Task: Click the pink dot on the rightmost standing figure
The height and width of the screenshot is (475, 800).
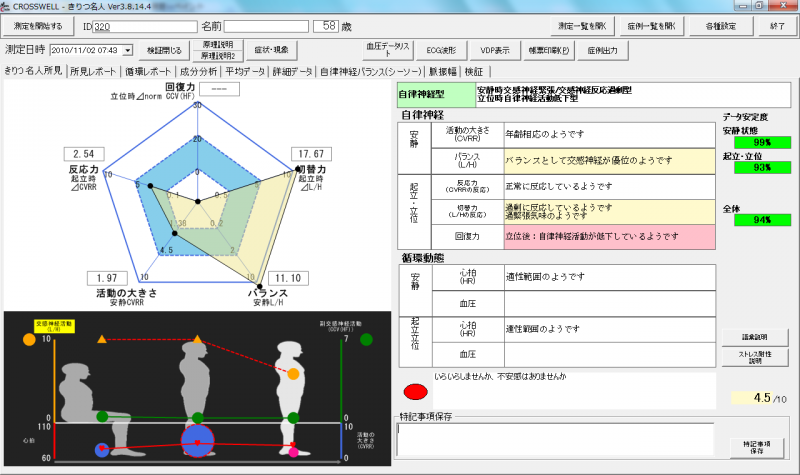Action: click(x=293, y=453)
